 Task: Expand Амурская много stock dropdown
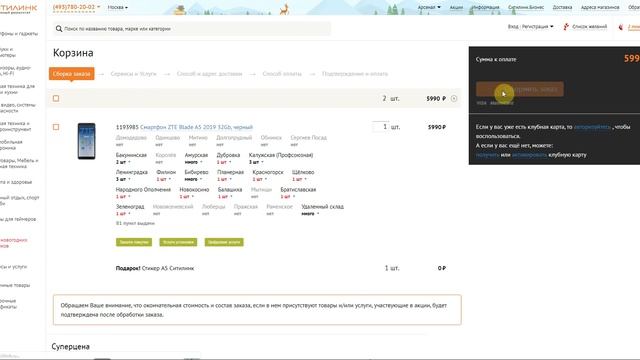click(194, 162)
